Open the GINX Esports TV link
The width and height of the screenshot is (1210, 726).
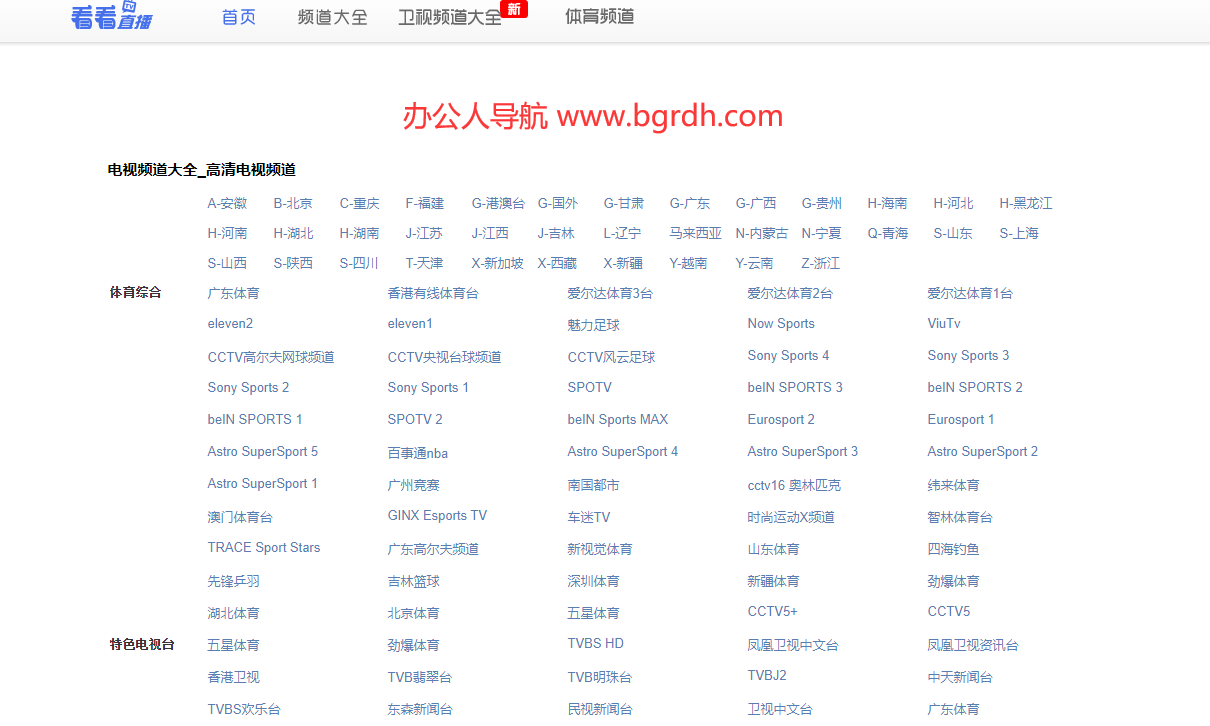[x=437, y=515]
